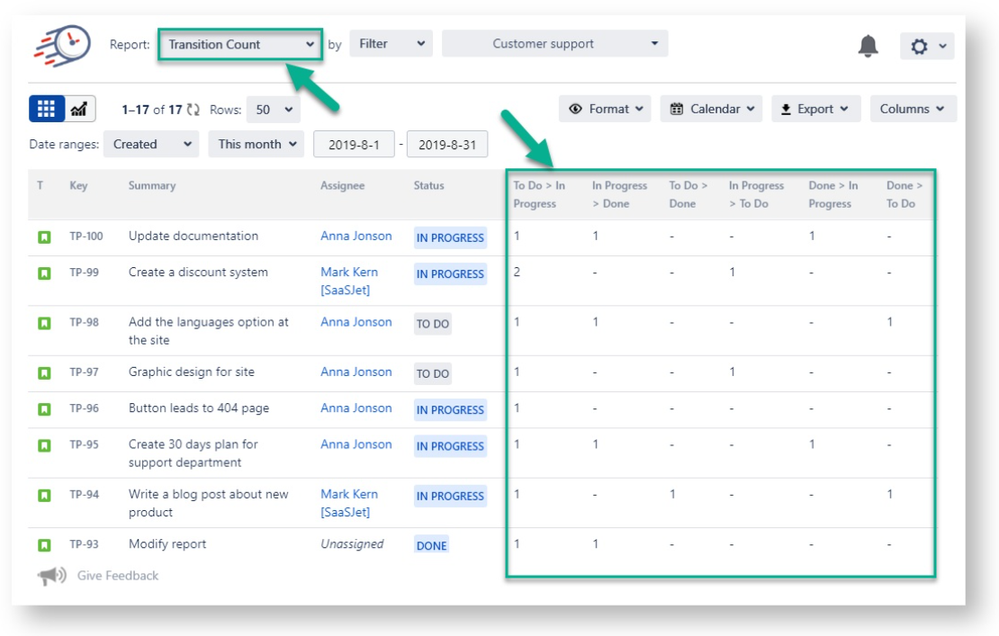Click issue key TP-97
This screenshot has width=999, height=636.
click(84, 372)
